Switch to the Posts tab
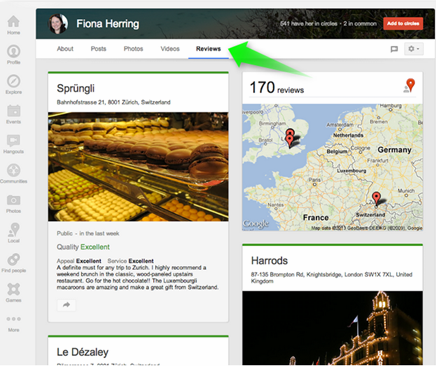The width and height of the screenshot is (436, 366). click(98, 49)
